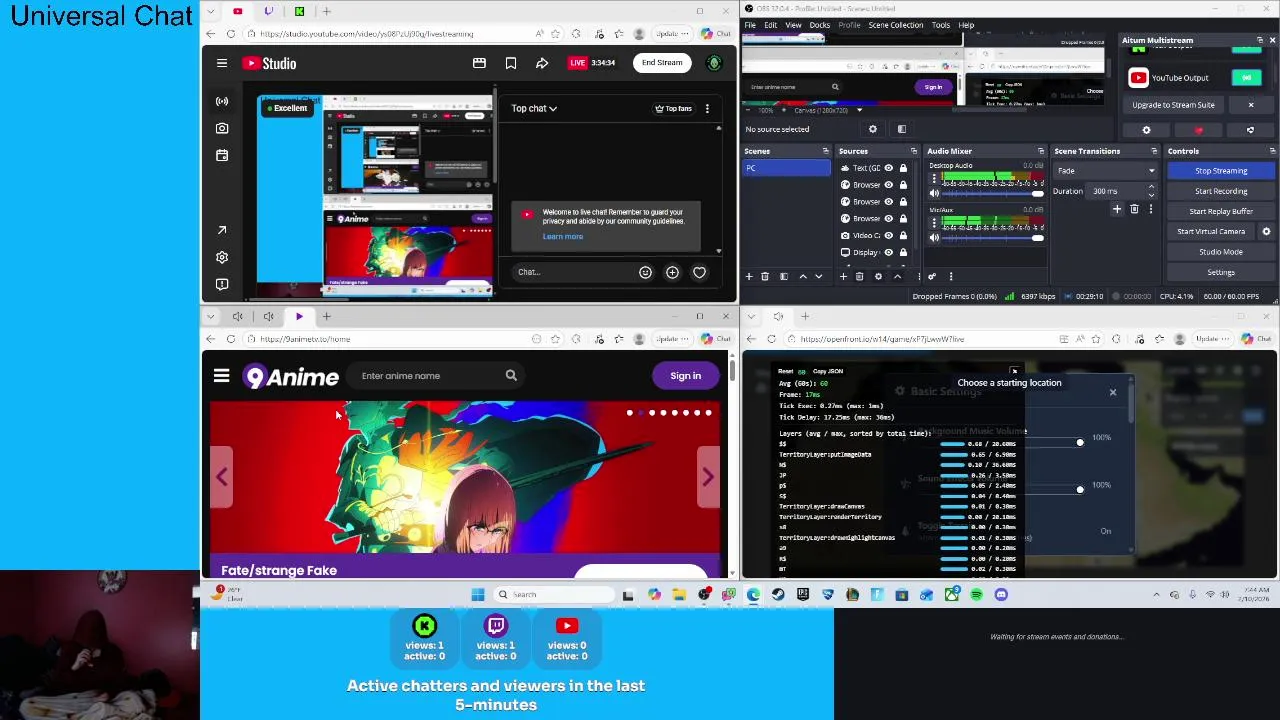Viewport: 1280px width, 720px height.
Task: Add scene with plus in OBS Scenes
Action: [x=749, y=277]
